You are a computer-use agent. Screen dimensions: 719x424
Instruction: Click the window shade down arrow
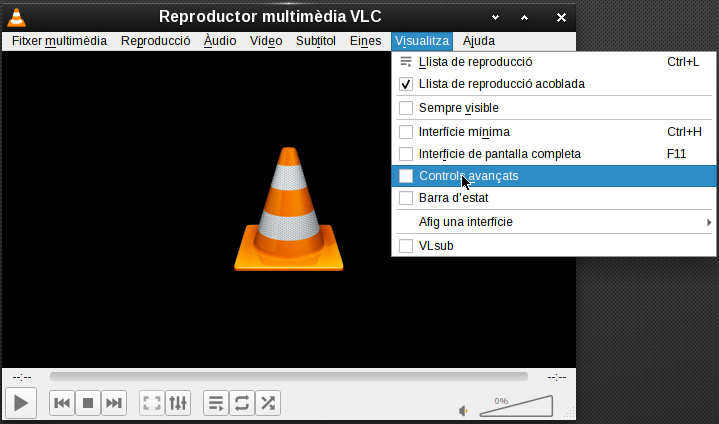[x=495, y=17]
